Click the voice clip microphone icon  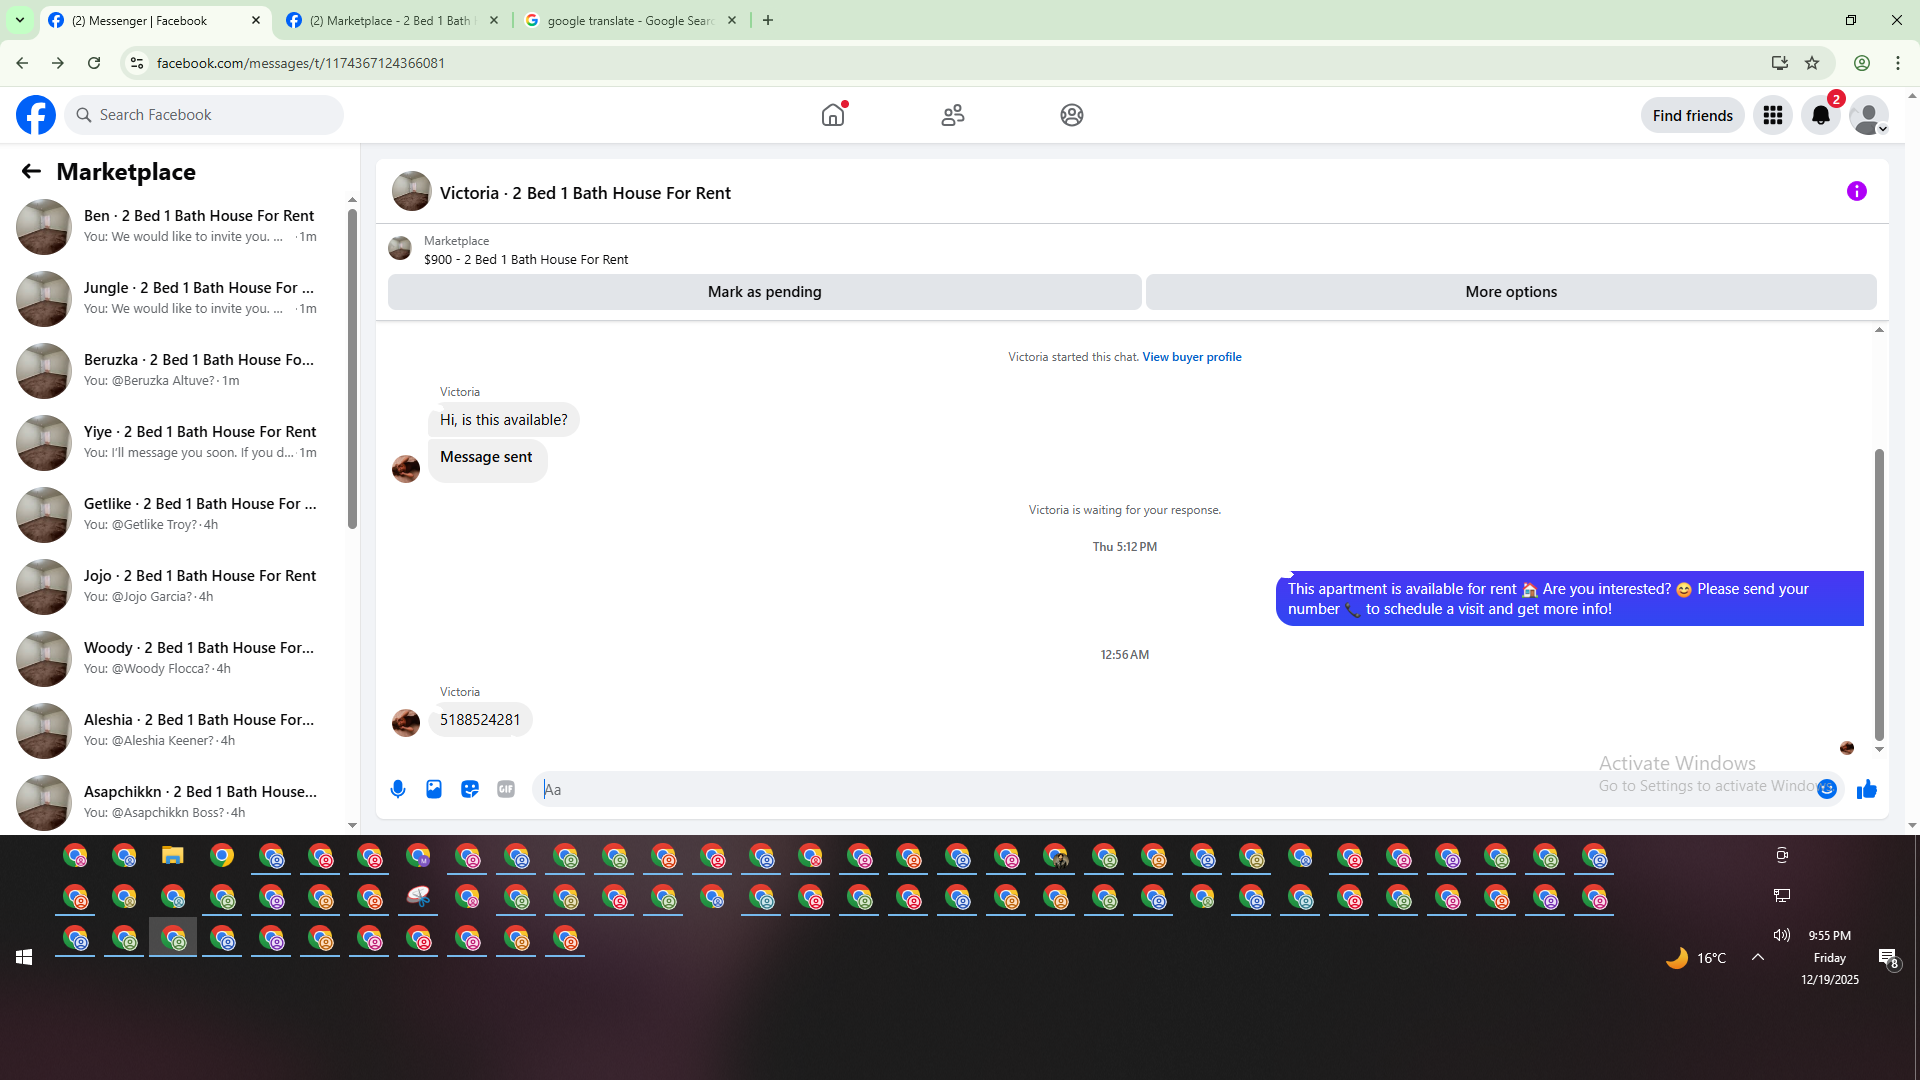[398, 789]
